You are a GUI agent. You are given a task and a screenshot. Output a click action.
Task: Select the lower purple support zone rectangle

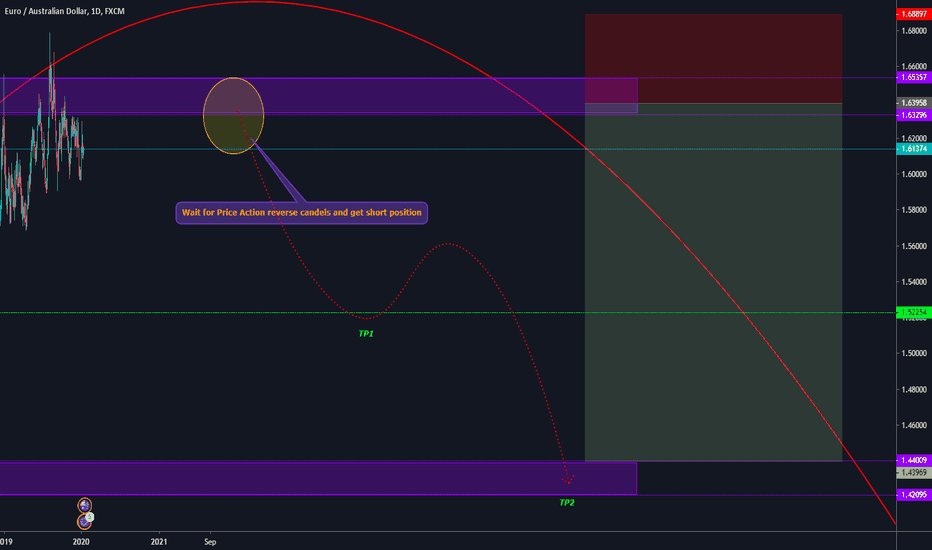coord(318,478)
